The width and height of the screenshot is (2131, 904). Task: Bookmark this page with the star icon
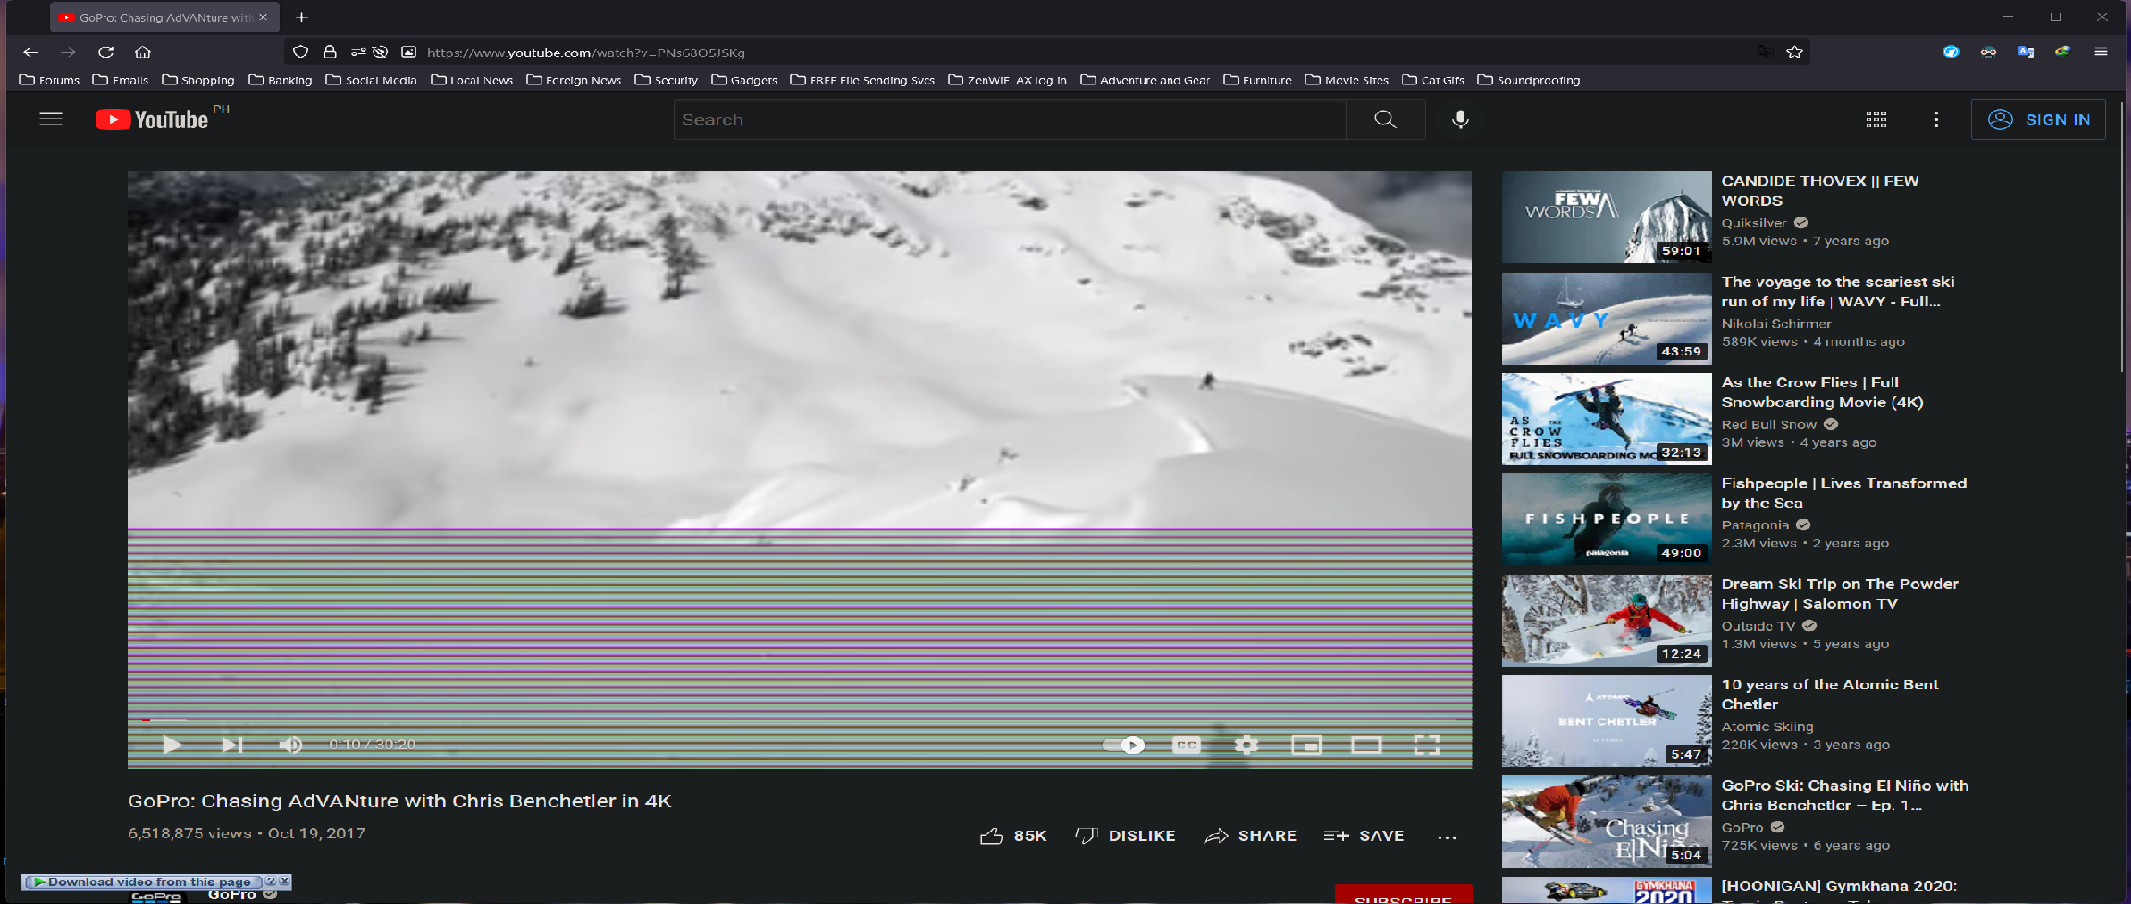point(1795,52)
